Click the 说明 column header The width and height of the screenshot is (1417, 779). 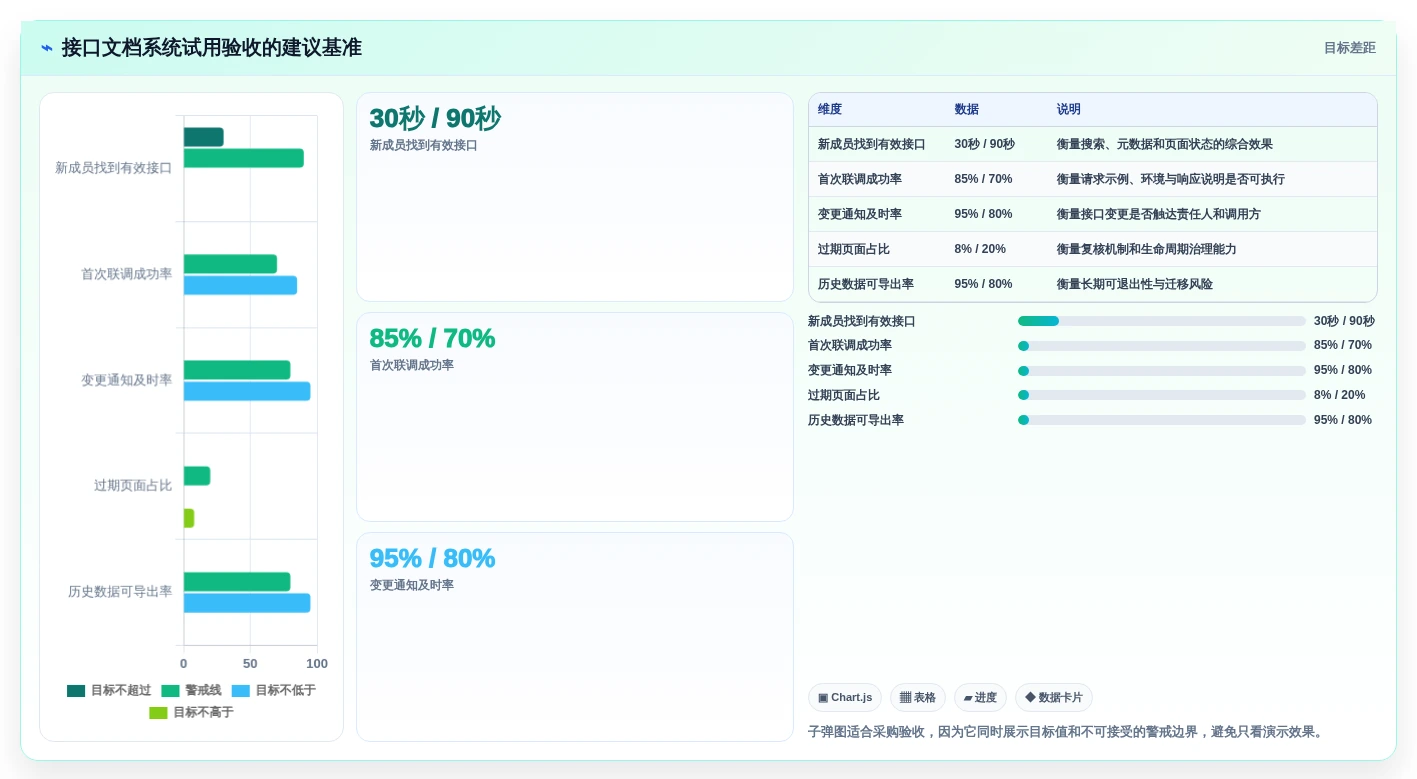(x=1069, y=110)
